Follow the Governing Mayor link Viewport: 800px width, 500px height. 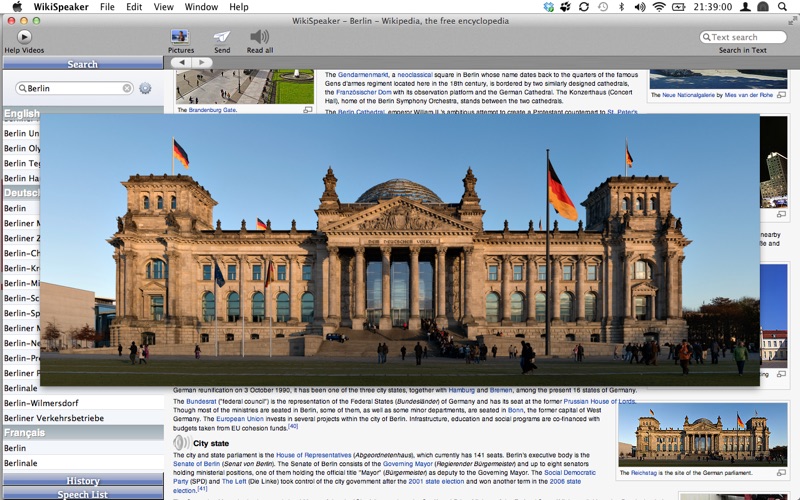(x=408, y=464)
